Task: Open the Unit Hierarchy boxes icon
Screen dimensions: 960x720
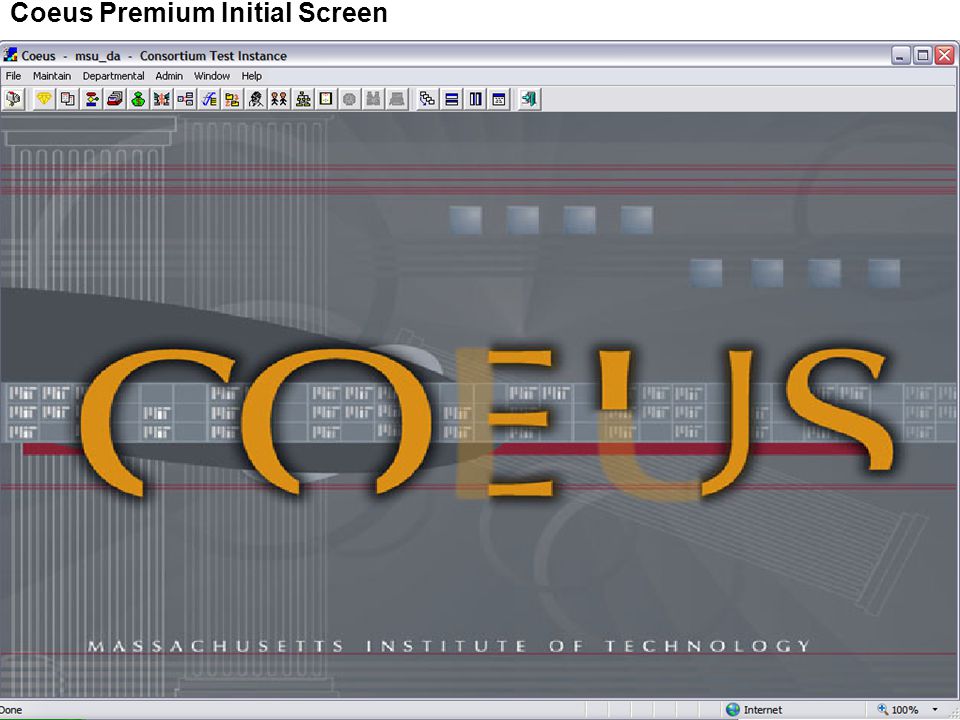Action: click(185, 99)
